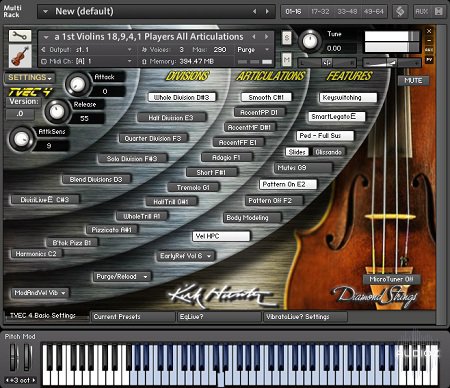Toggle the Keyswitching feature

[x=348, y=98]
